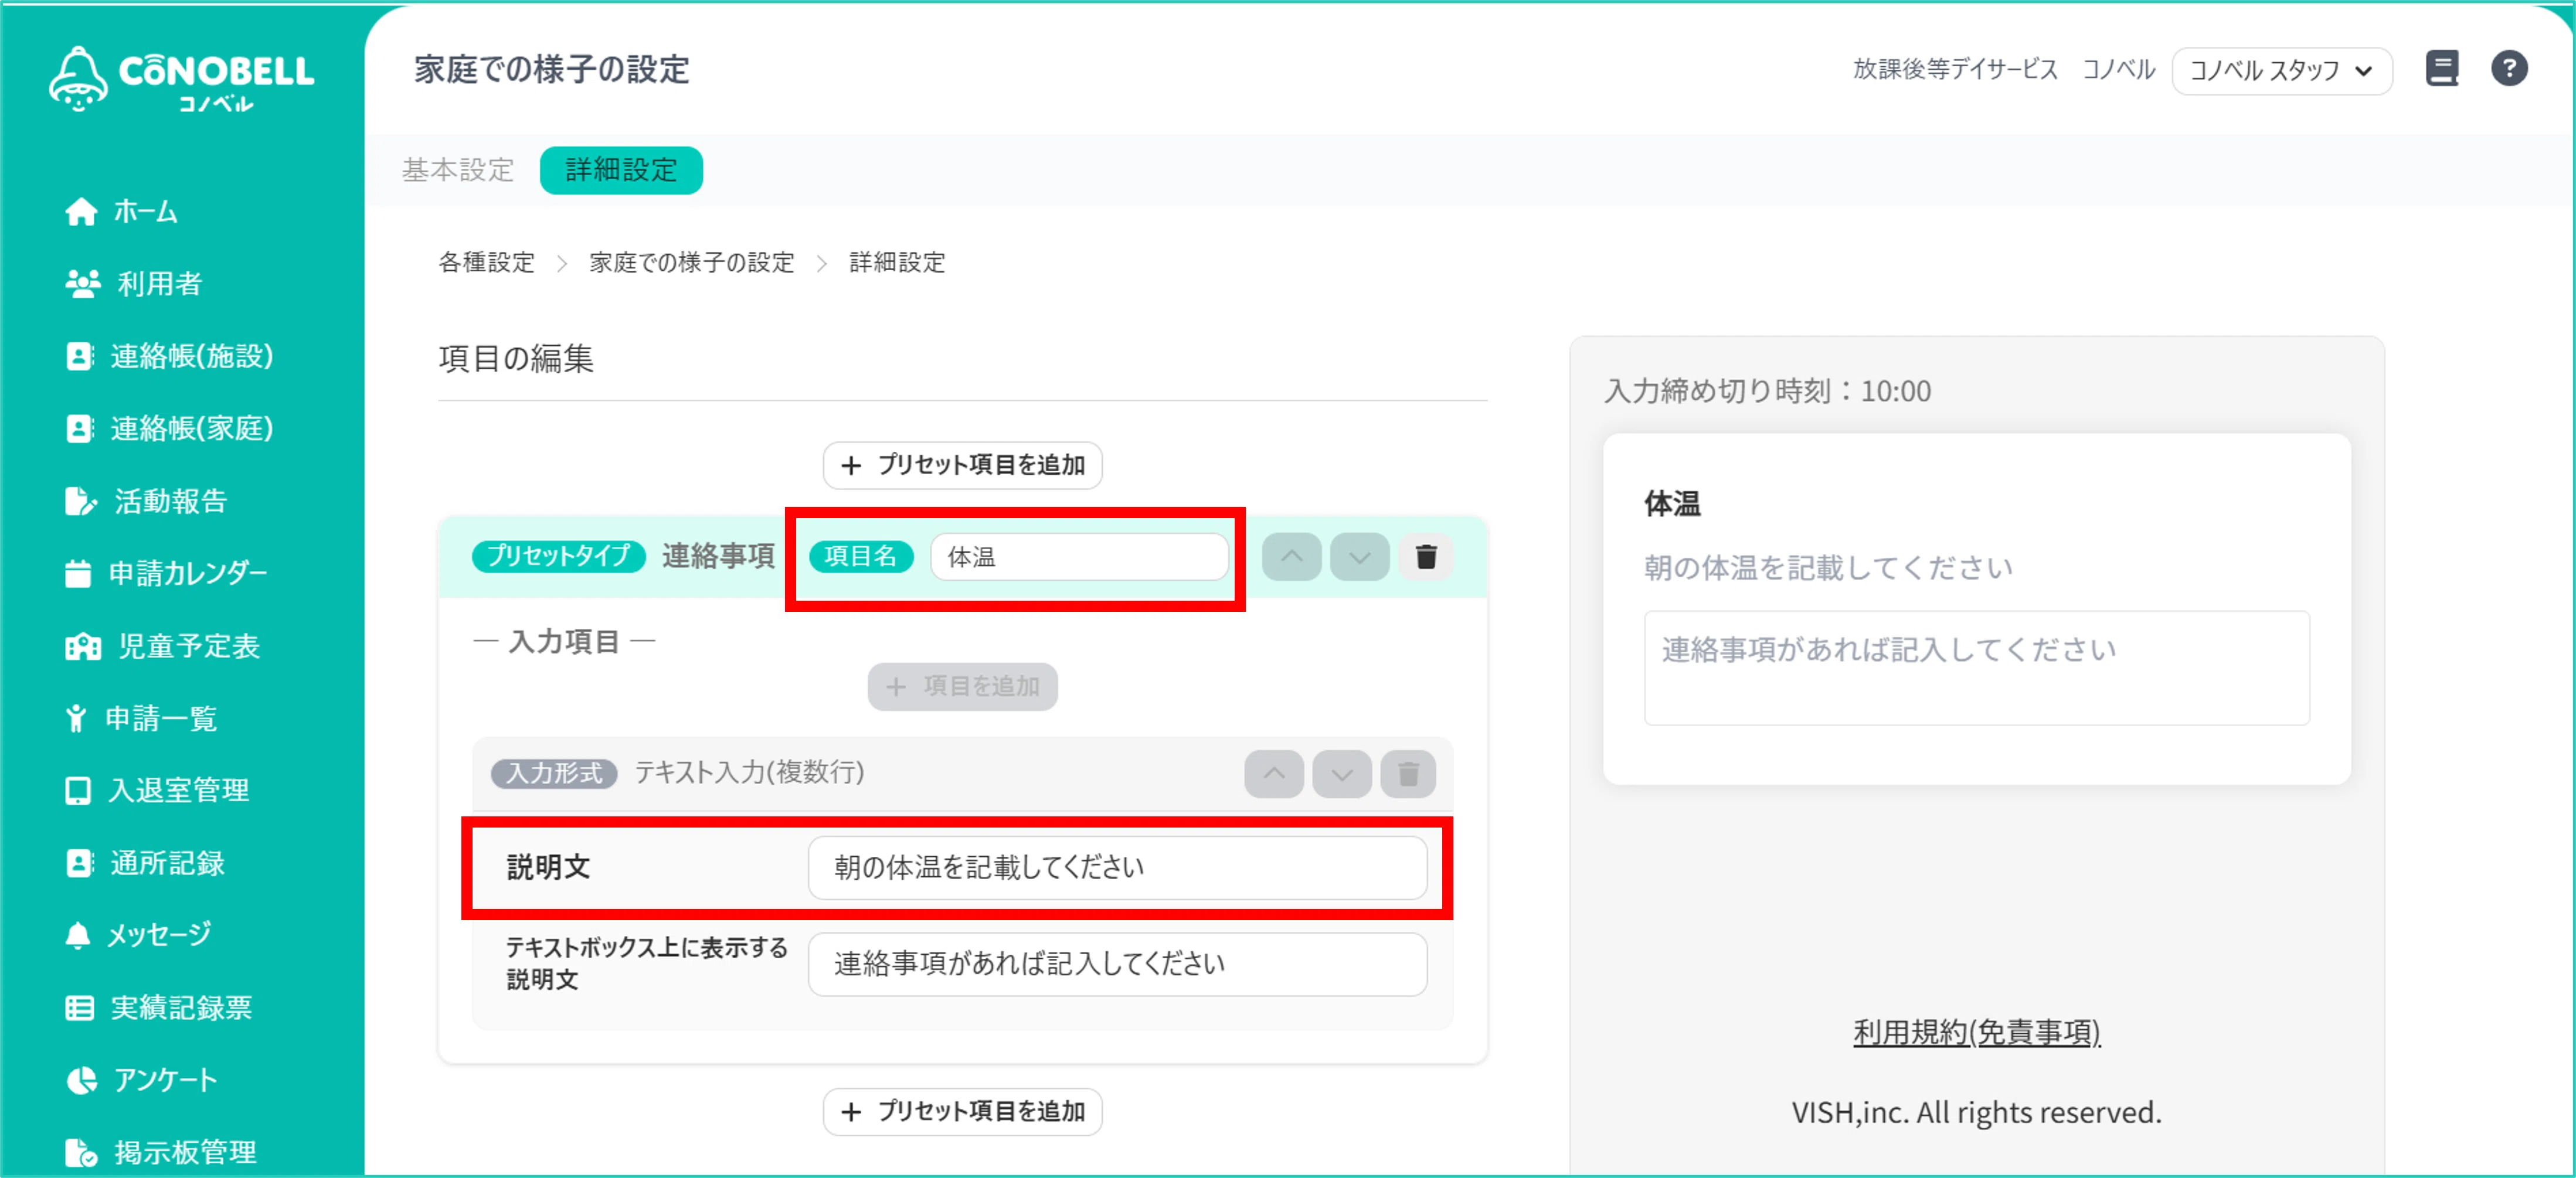Click the テキスト入力(複数行) label
Screen dimensions: 2576x1178
(749, 772)
